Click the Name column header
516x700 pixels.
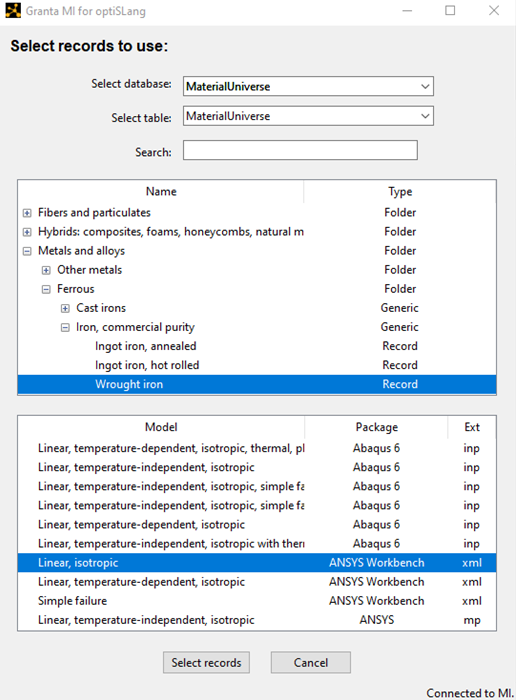click(x=161, y=192)
